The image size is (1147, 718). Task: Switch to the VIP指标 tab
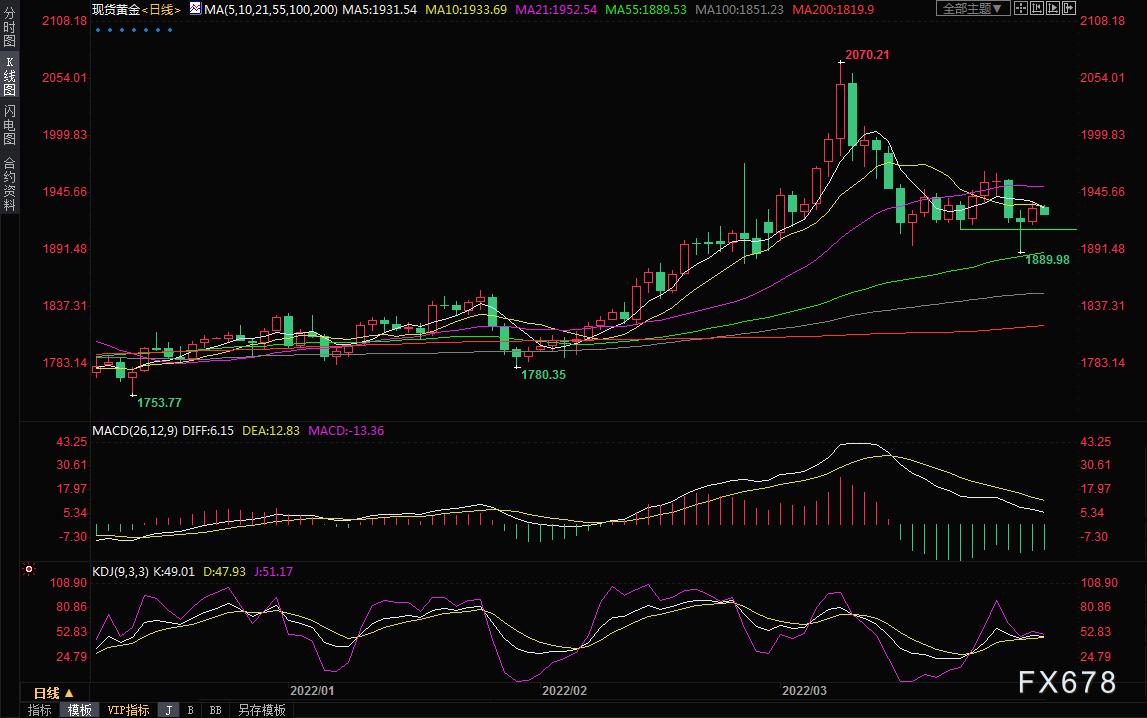point(128,710)
